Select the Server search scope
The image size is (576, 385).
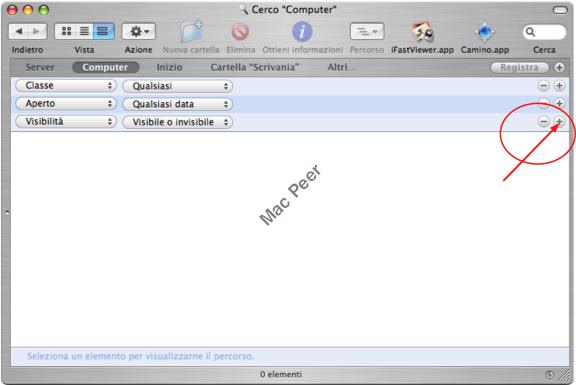40,67
